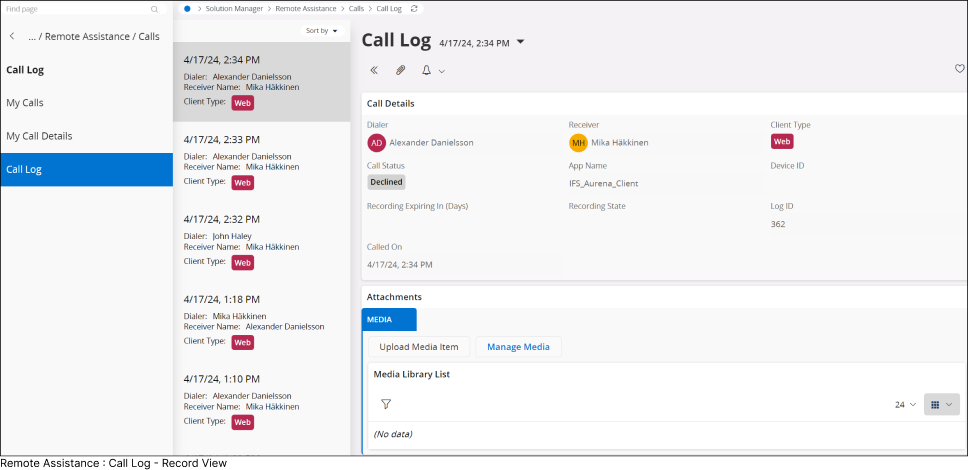Click the search magnifier in Find page
Viewport: 968px width, 470px height.
(x=154, y=9)
